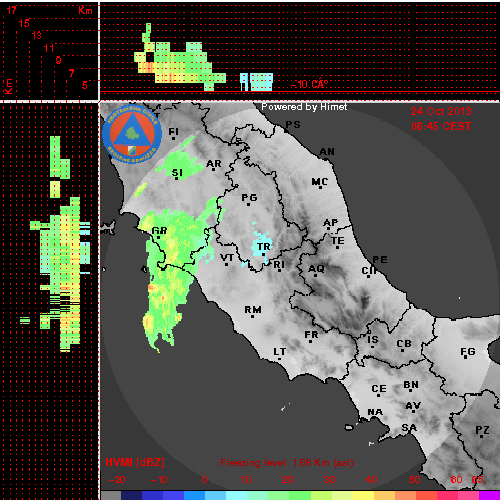Click the '5' km altitude label
The image size is (500, 500).
(x=85, y=86)
